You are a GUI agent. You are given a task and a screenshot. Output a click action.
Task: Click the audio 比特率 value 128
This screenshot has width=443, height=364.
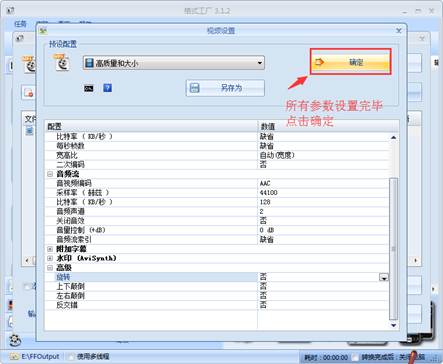(265, 202)
